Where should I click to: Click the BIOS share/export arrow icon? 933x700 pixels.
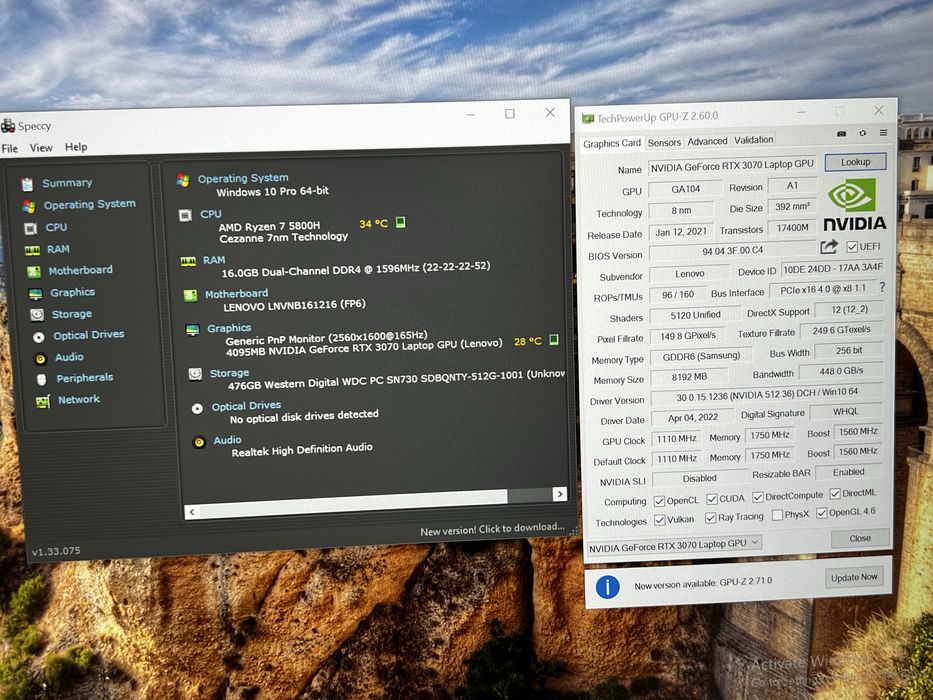(829, 247)
